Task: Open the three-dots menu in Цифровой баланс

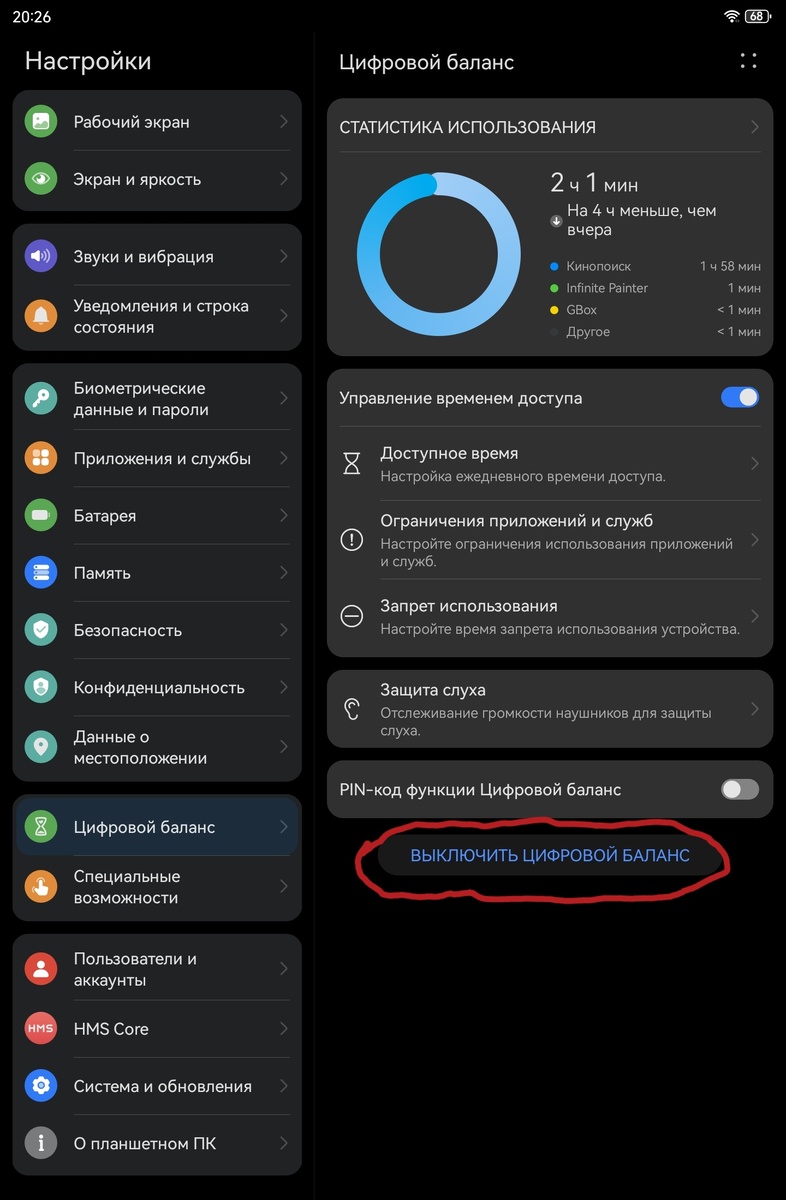Action: point(748,61)
